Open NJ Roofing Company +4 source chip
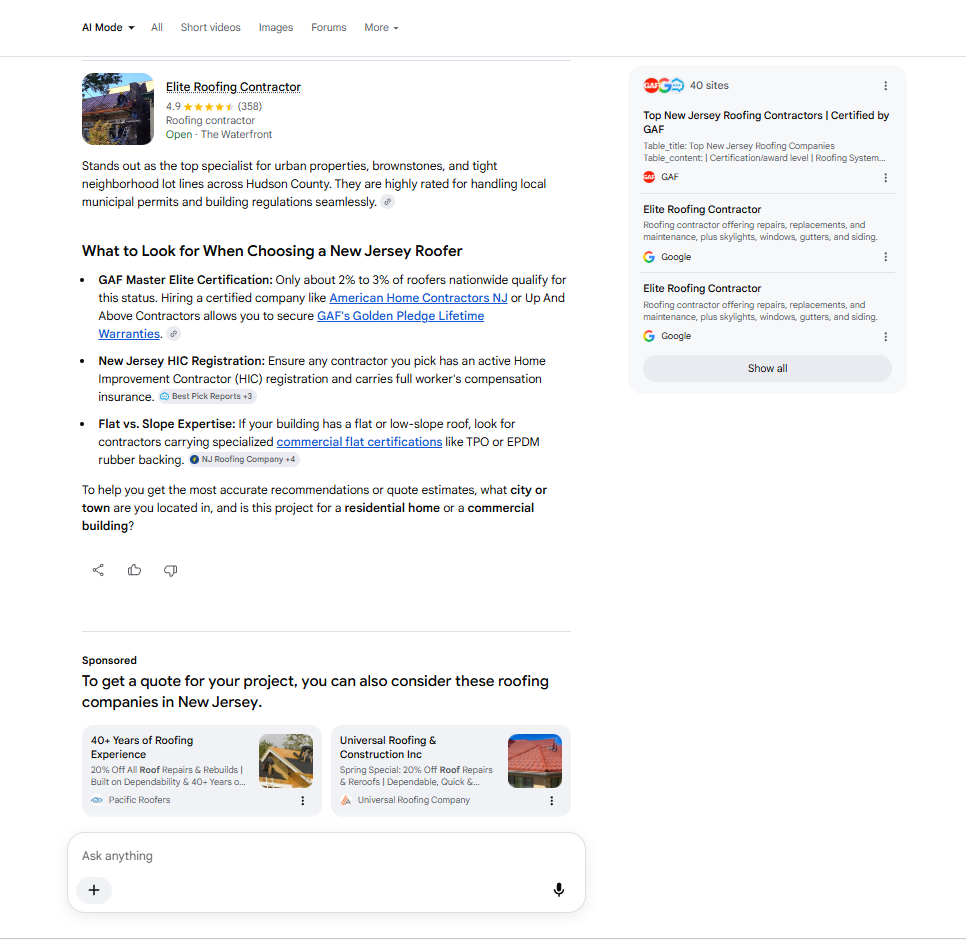 point(243,460)
